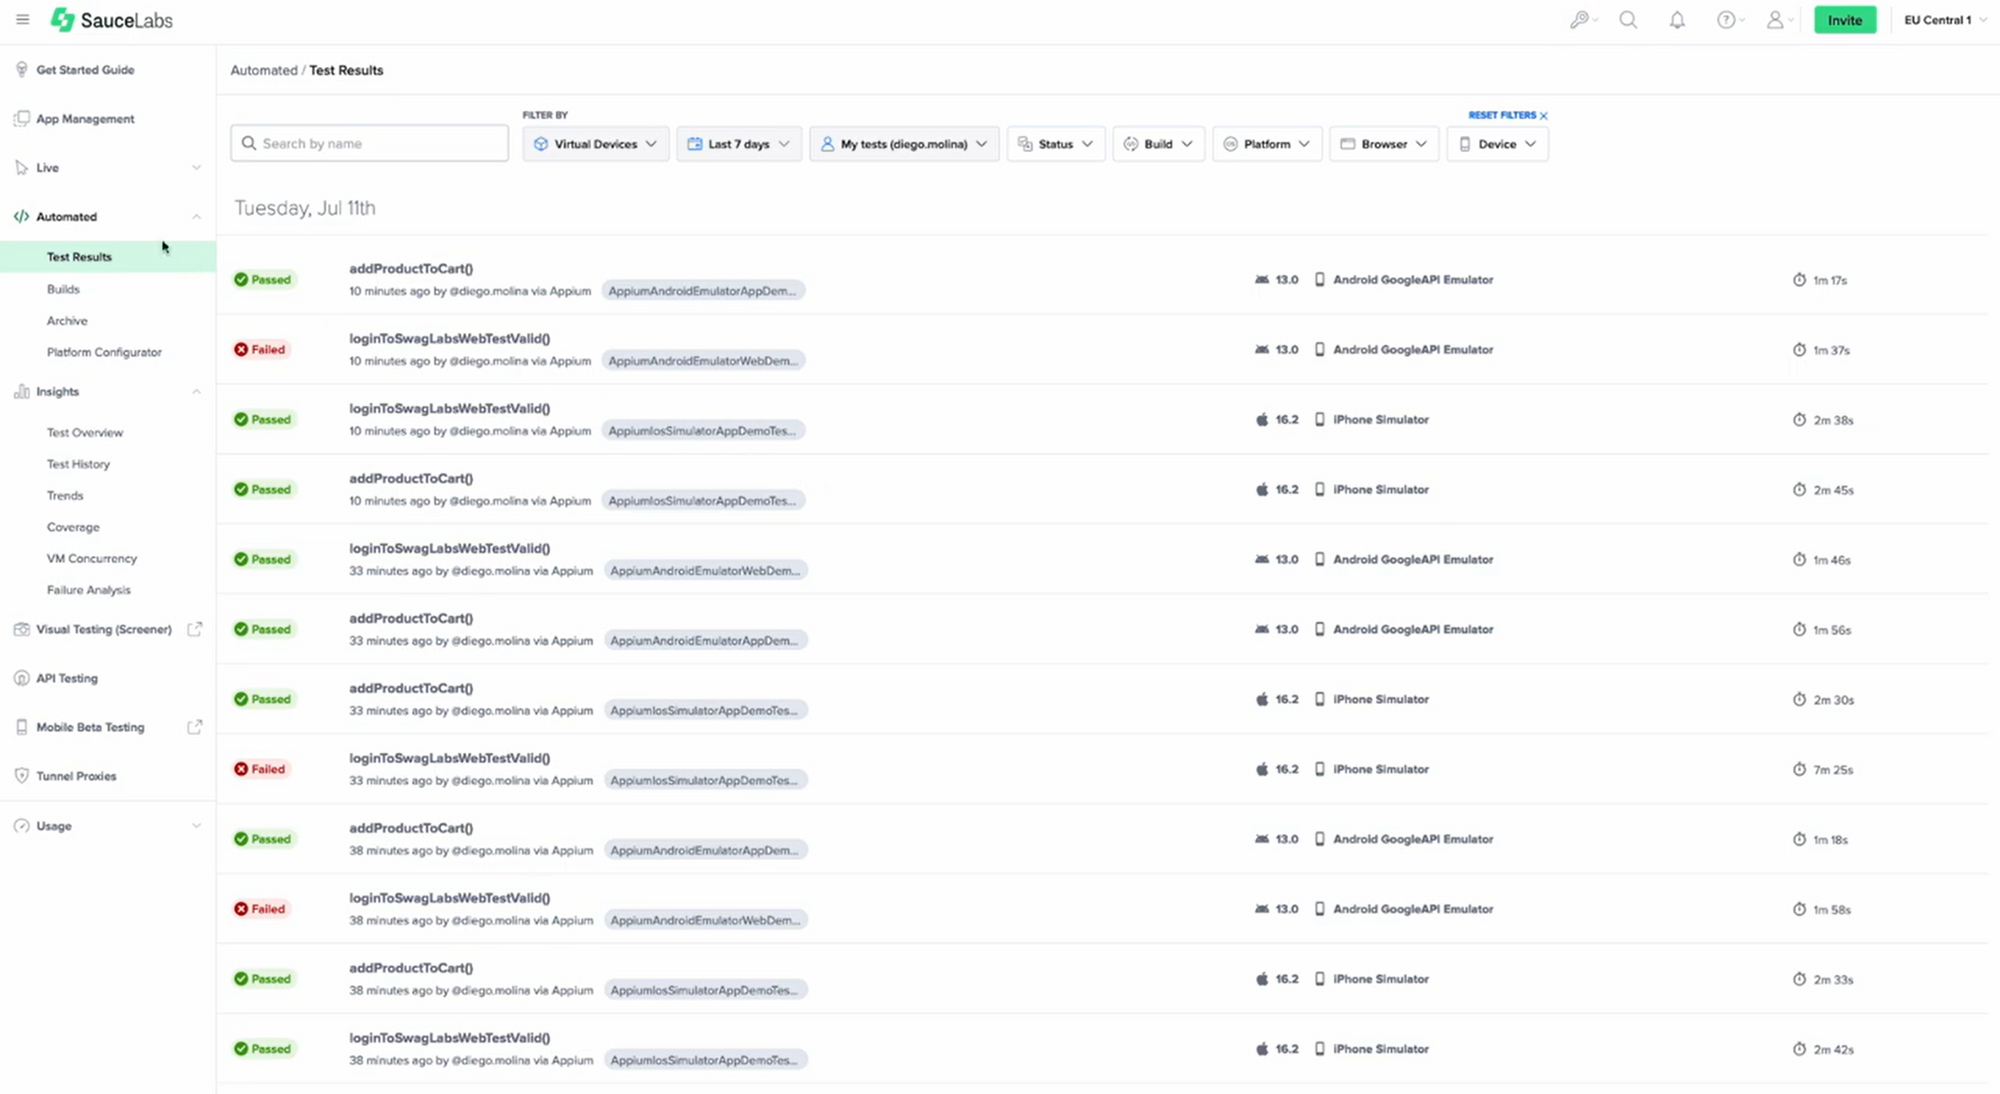
Task: Go to Test Overview under Insights
Action: click(x=85, y=433)
